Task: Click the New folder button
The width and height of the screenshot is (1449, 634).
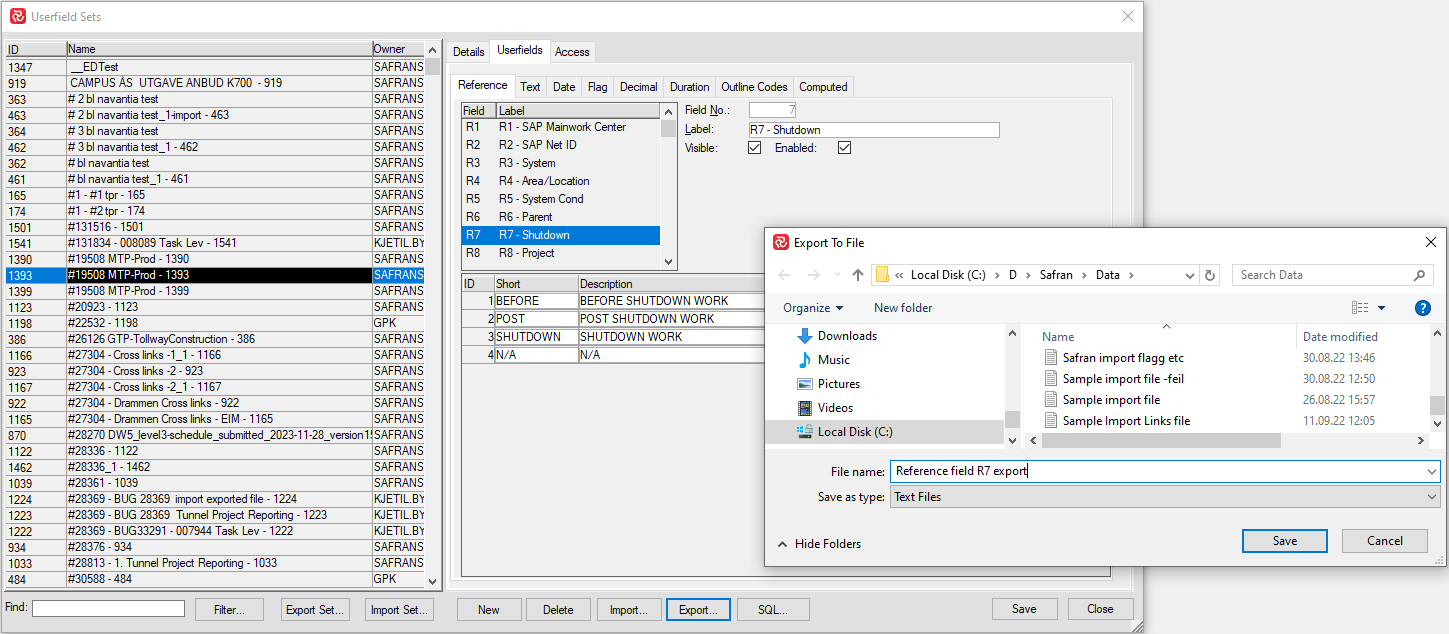Action: 903,308
